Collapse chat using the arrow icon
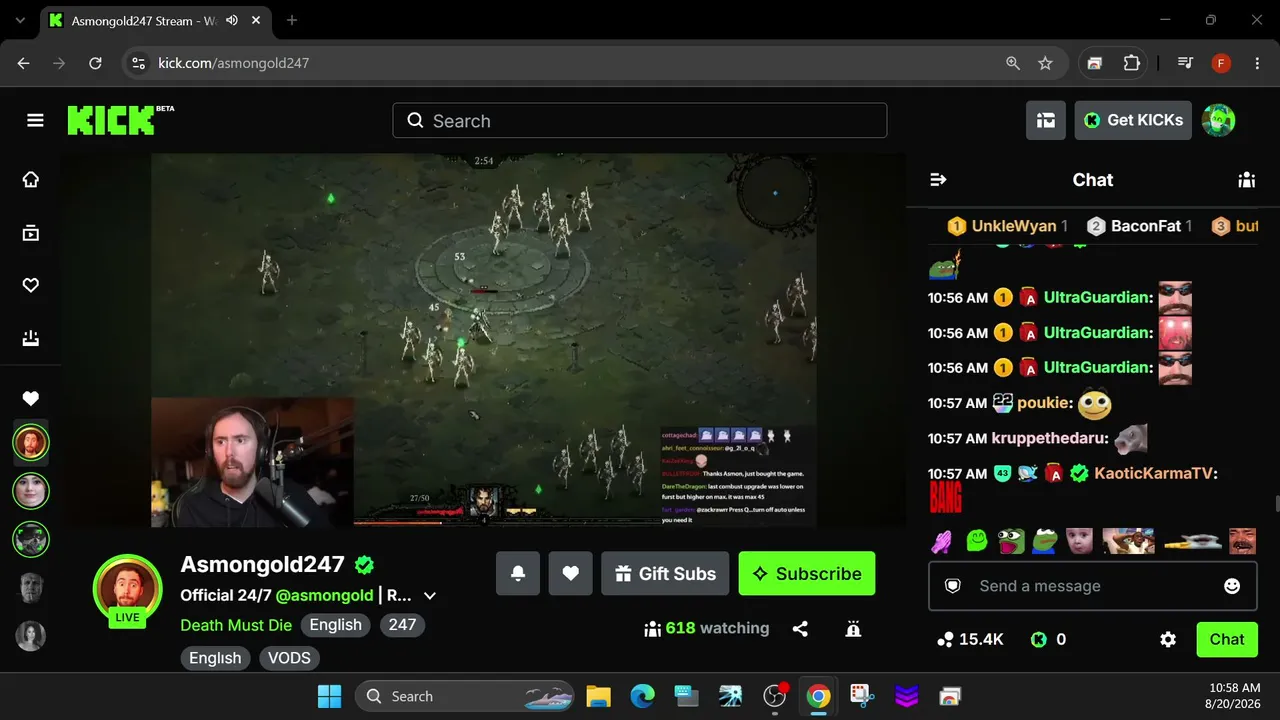Viewport: 1280px width, 720px height. [938, 180]
